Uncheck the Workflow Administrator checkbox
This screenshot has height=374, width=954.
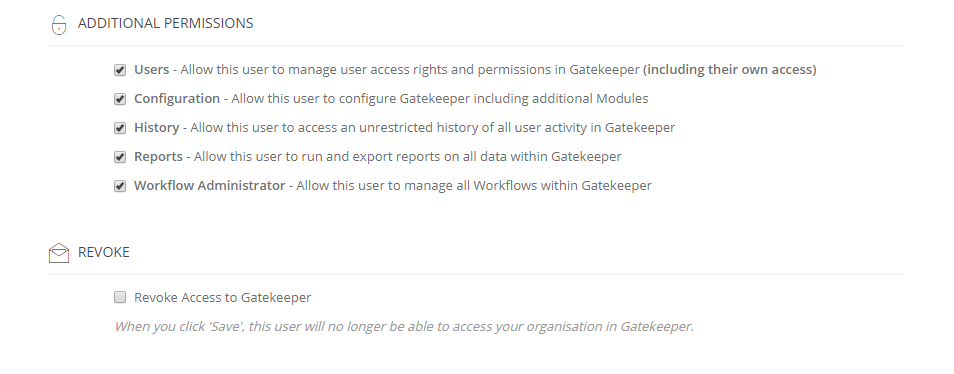tap(120, 186)
